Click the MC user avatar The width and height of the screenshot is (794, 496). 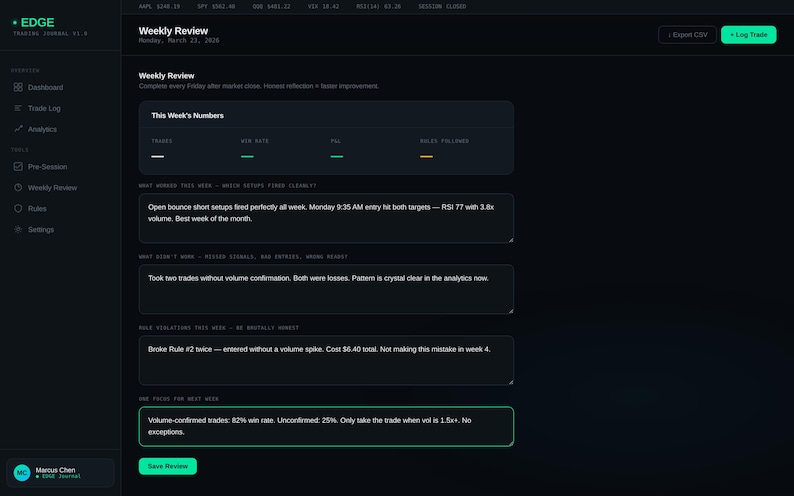(22, 473)
